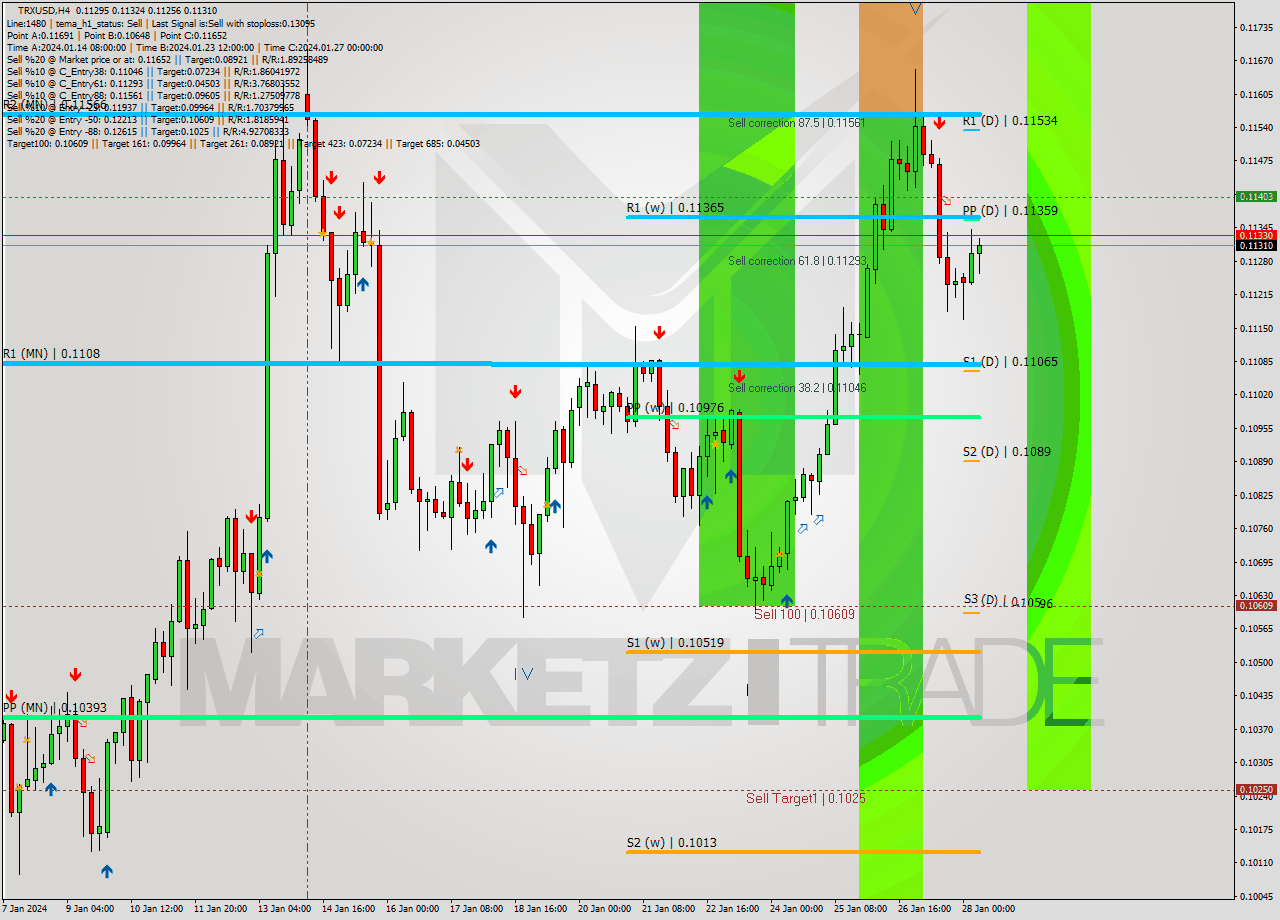
Task: Click the R1 (MN) | 0.1108 label
Action: [x=51, y=354]
